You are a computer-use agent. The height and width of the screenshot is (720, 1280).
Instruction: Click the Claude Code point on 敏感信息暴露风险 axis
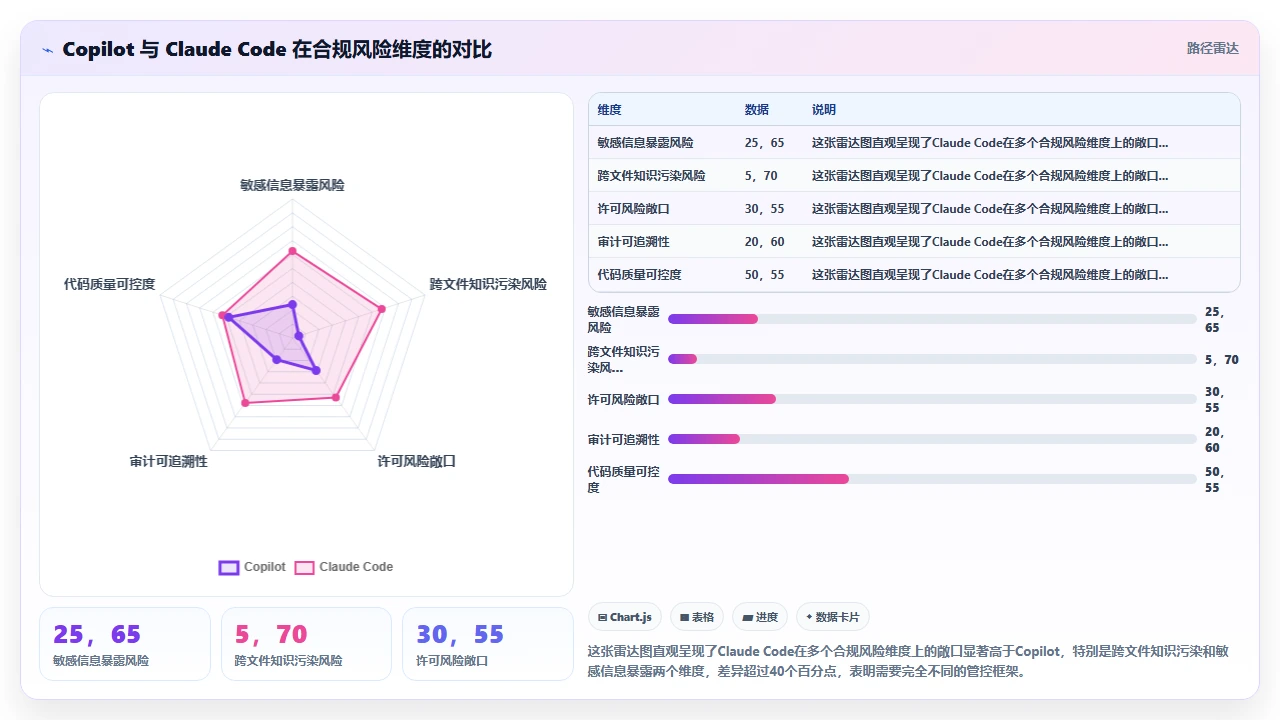[x=292, y=251]
